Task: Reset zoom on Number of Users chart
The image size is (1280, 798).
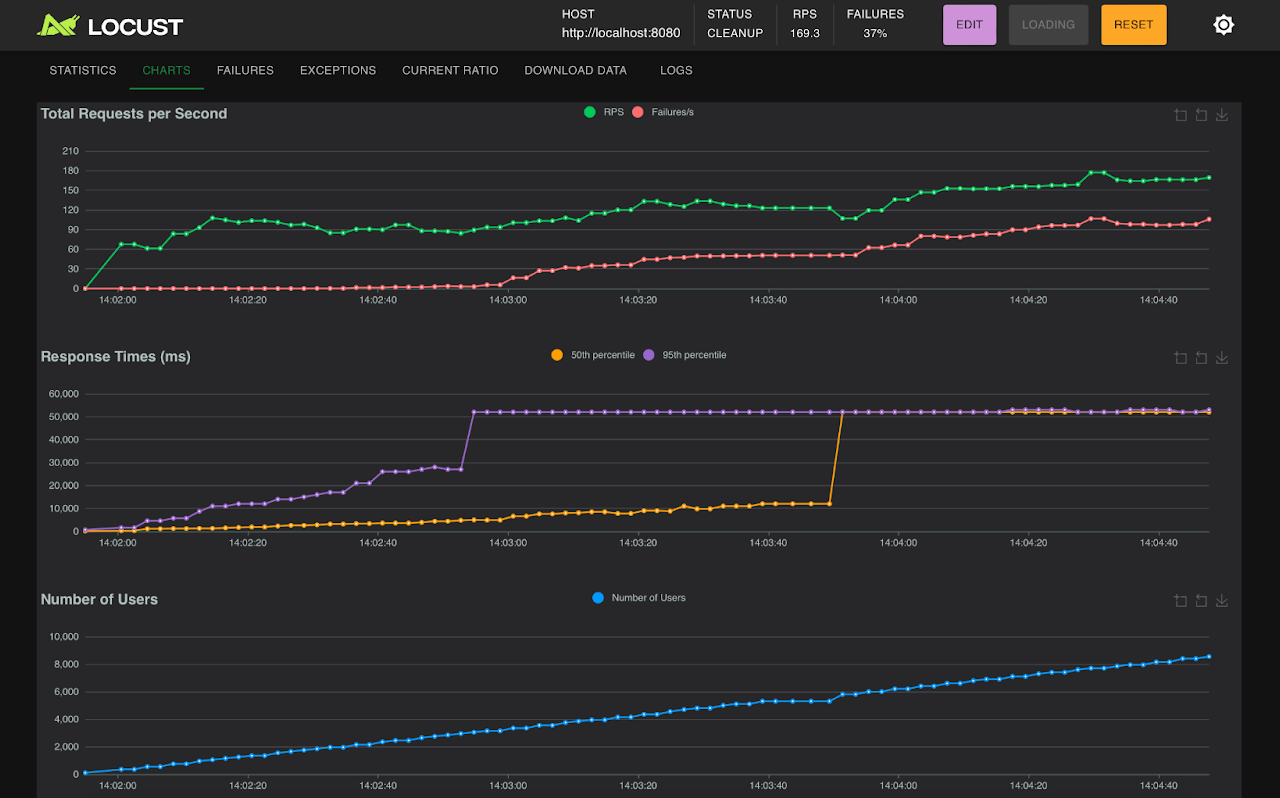Action: tap(1201, 601)
